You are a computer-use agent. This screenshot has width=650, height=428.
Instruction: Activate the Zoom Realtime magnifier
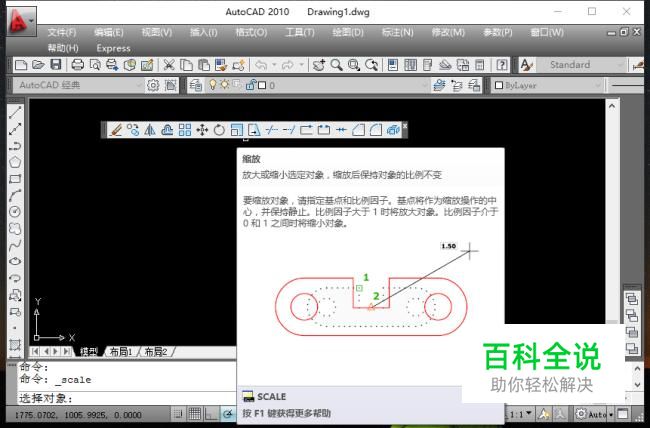coord(336,65)
